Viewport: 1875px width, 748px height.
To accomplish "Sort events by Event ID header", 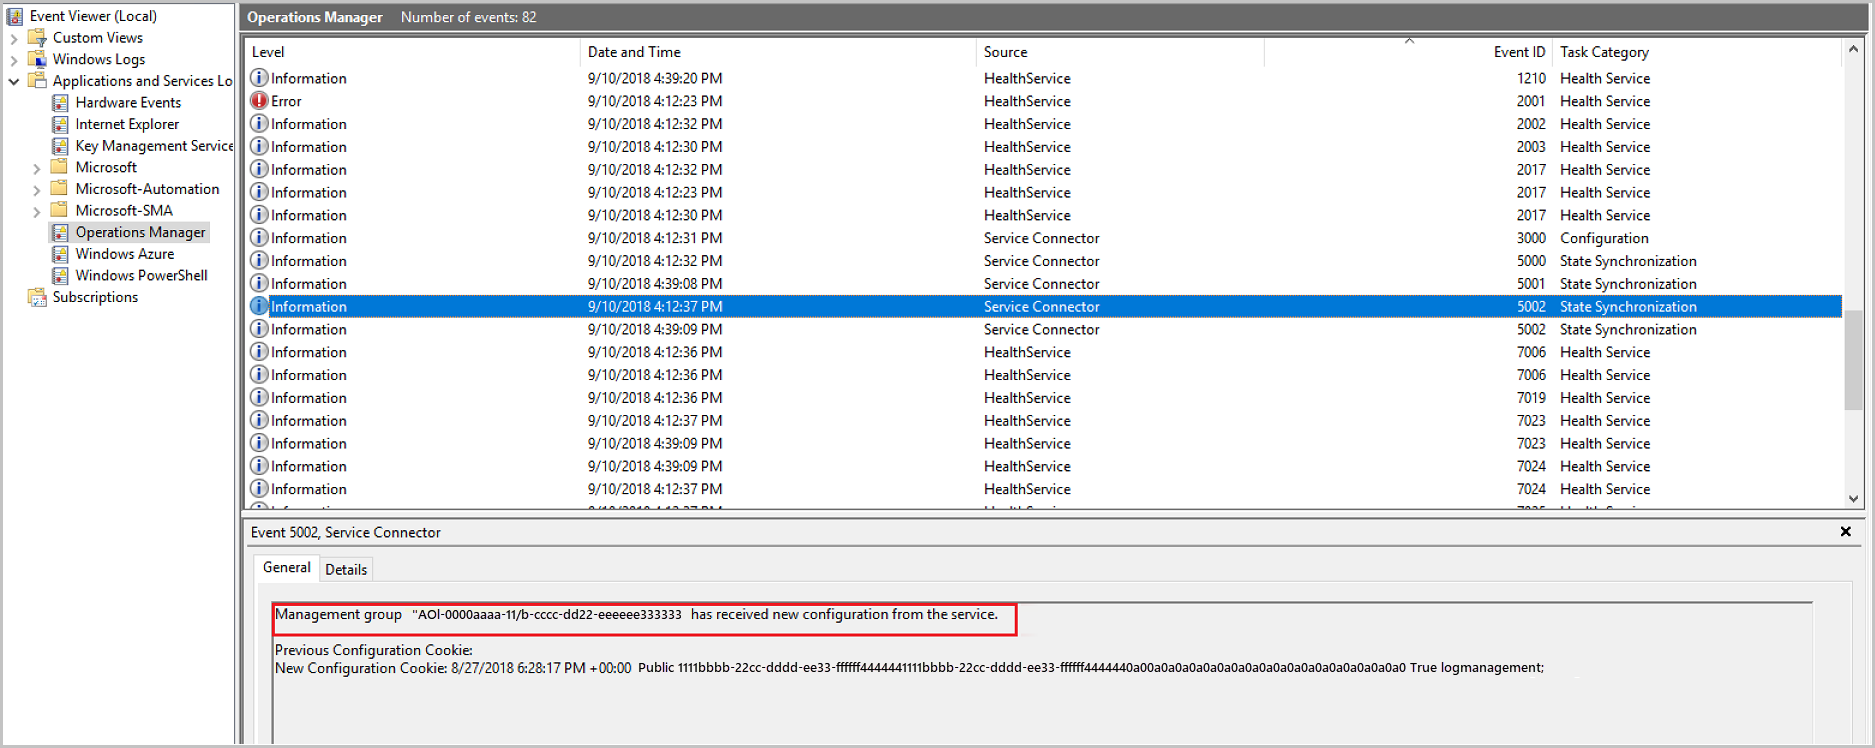I will pos(1408,52).
